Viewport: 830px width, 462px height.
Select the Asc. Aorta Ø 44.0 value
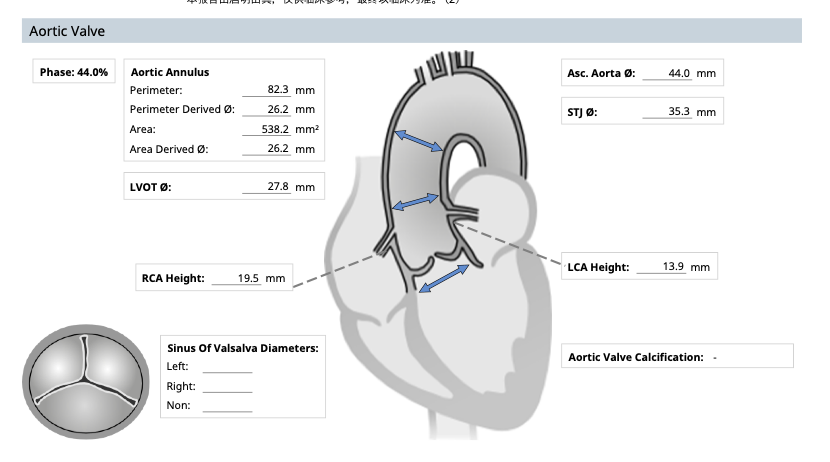click(x=666, y=74)
